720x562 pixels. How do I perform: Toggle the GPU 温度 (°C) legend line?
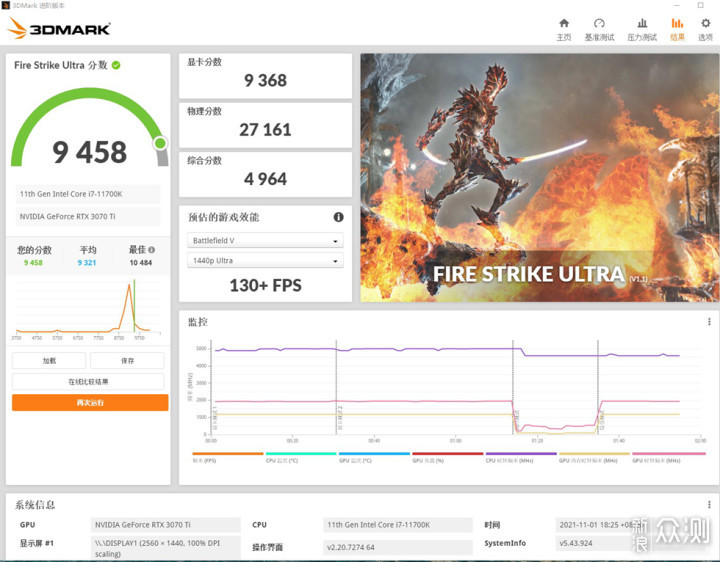[374, 457]
